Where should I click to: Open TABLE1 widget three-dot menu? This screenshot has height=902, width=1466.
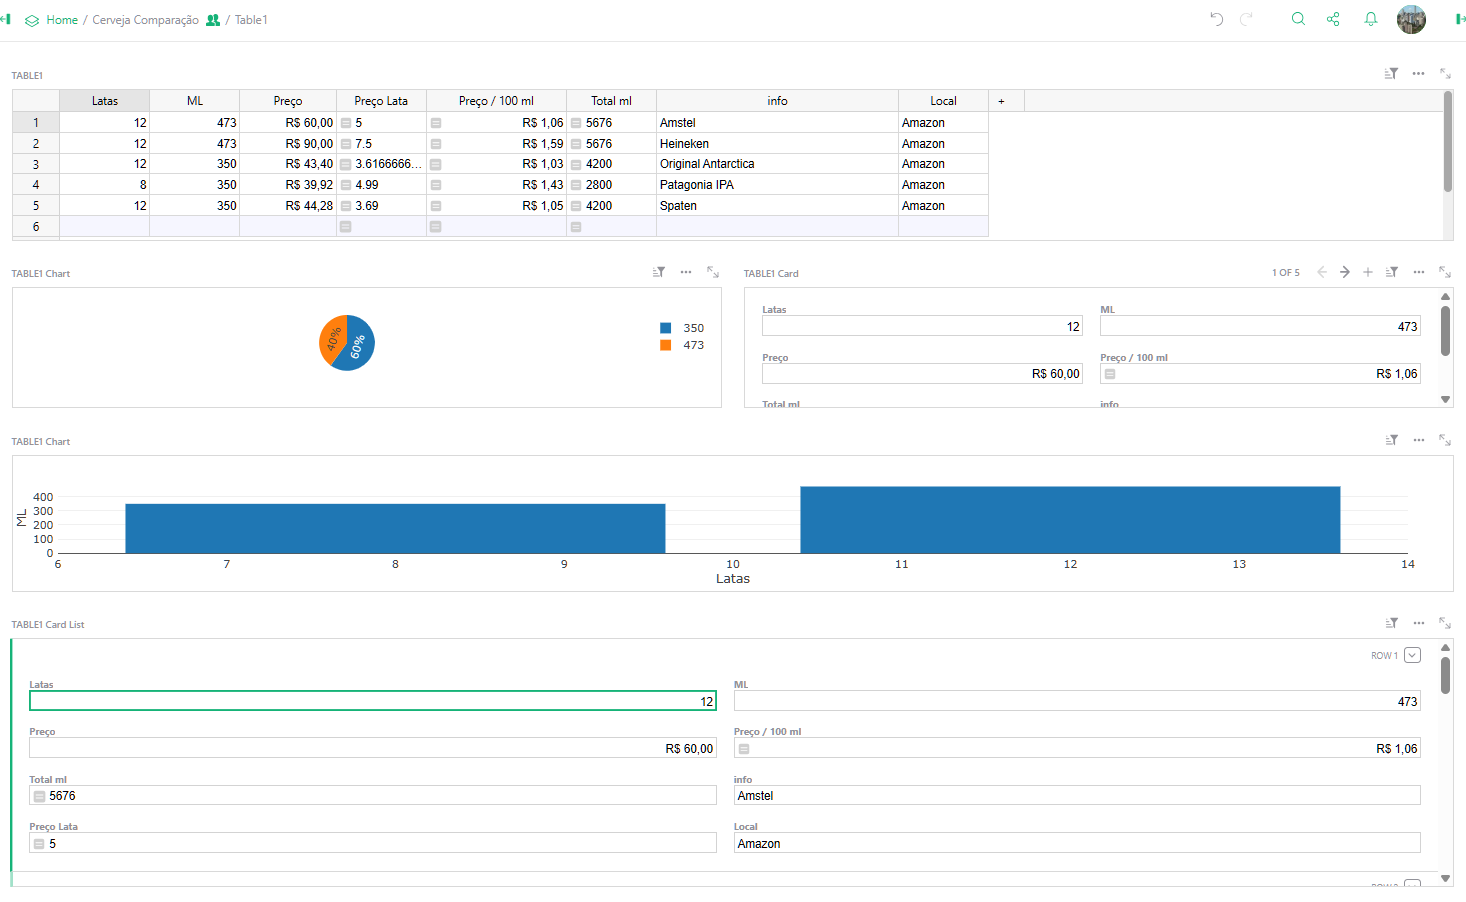1418,74
